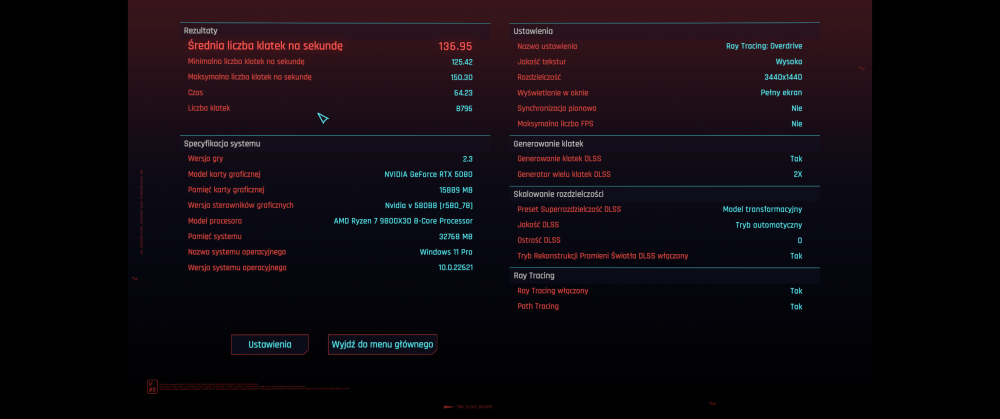
Task: Select the 3440x1440 resolution value
Action: [783, 77]
